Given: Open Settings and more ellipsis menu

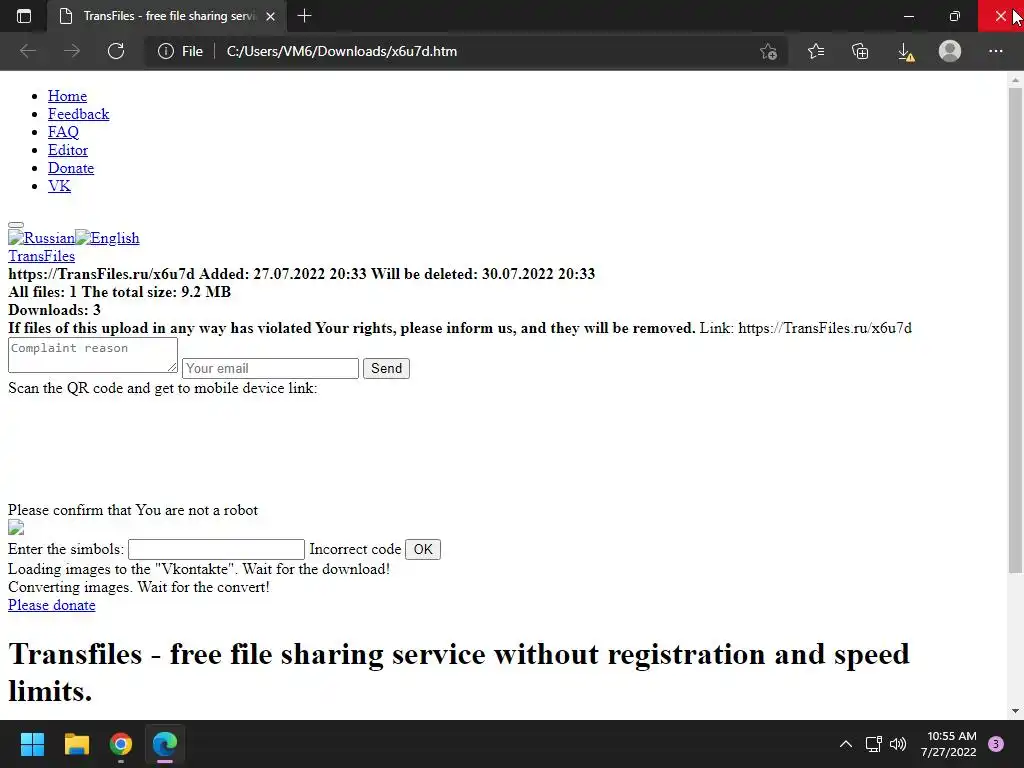Looking at the screenshot, I should point(995,51).
